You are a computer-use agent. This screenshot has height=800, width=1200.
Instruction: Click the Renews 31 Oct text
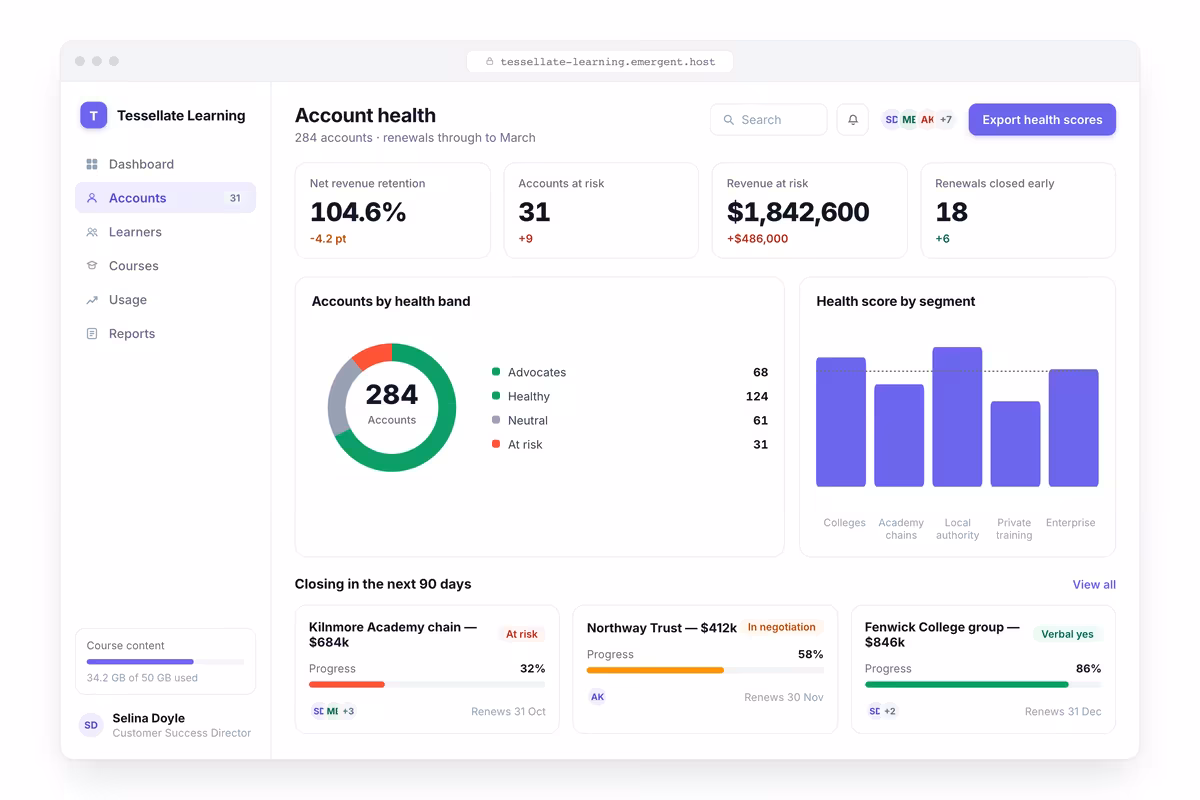508,711
